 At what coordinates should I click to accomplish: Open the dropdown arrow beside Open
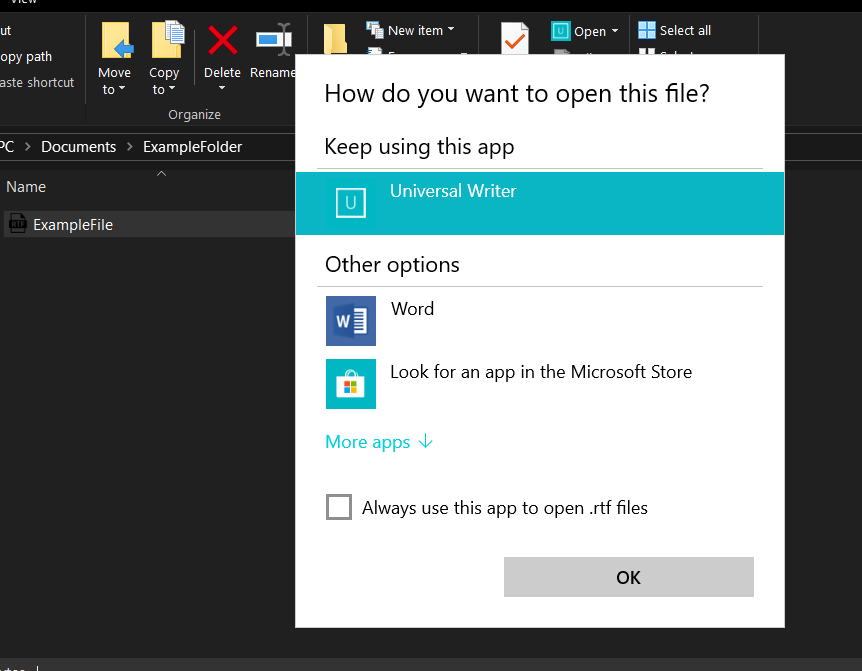(614, 31)
